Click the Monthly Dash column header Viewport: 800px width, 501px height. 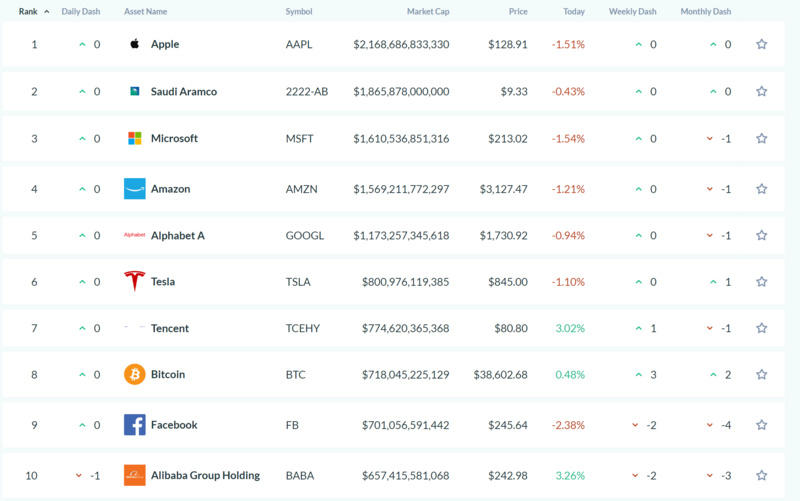(705, 12)
